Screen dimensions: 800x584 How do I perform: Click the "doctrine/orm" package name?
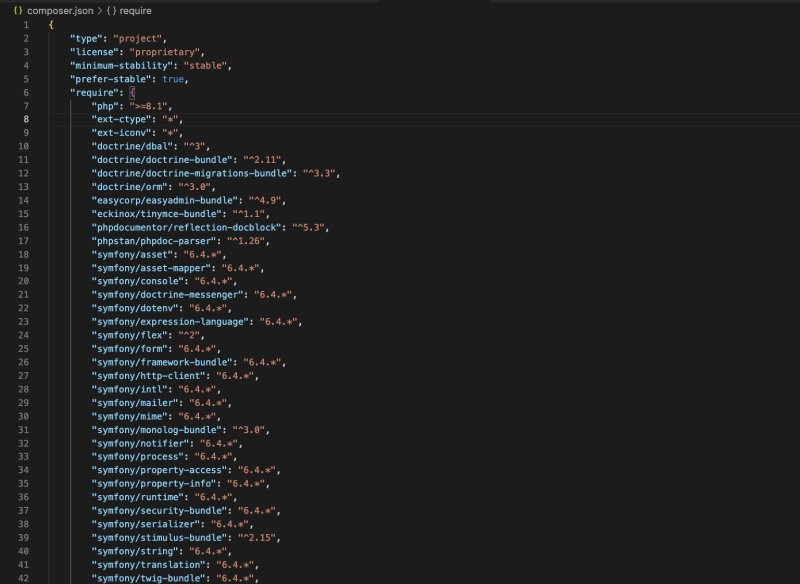click(x=129, y=187)
